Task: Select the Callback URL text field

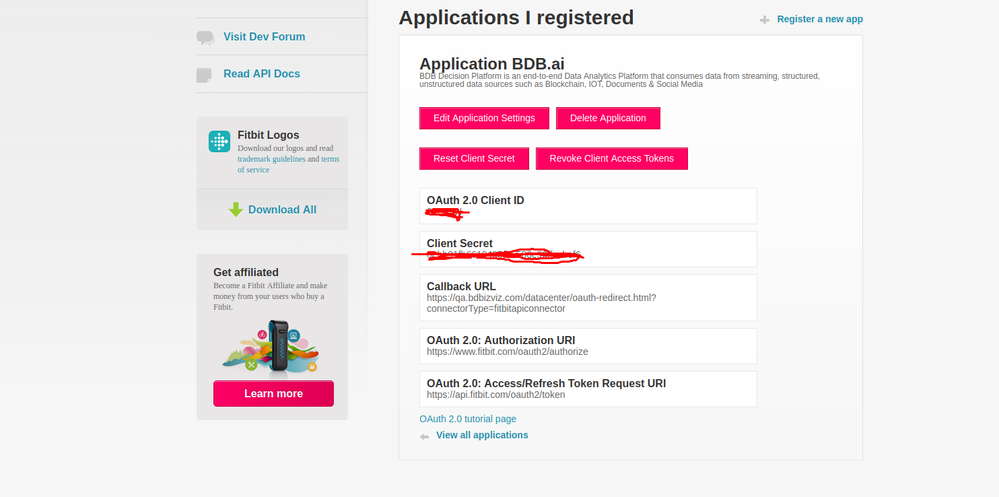Action: [x=588, y=298]
